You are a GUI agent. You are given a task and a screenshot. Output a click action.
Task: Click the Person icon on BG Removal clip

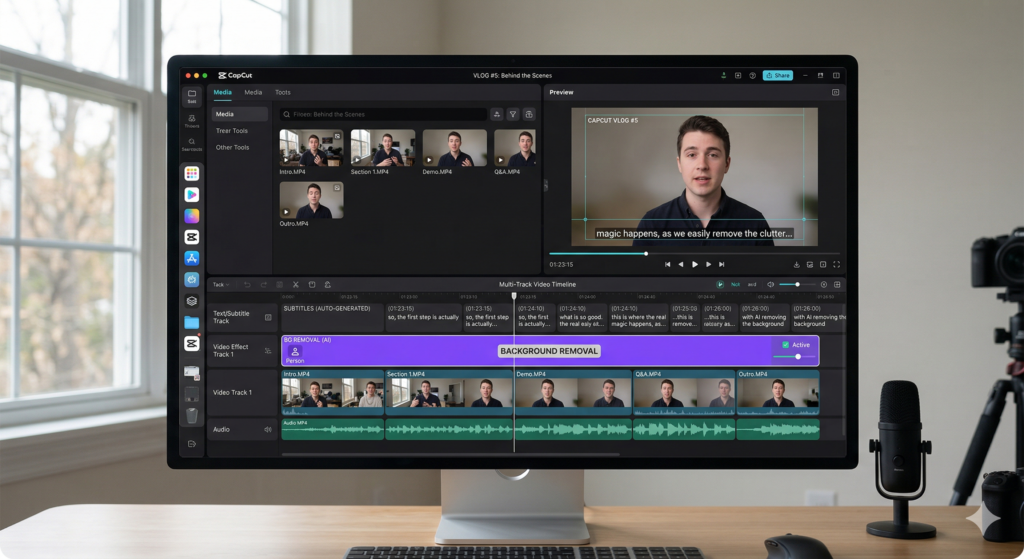pos(295,352)
